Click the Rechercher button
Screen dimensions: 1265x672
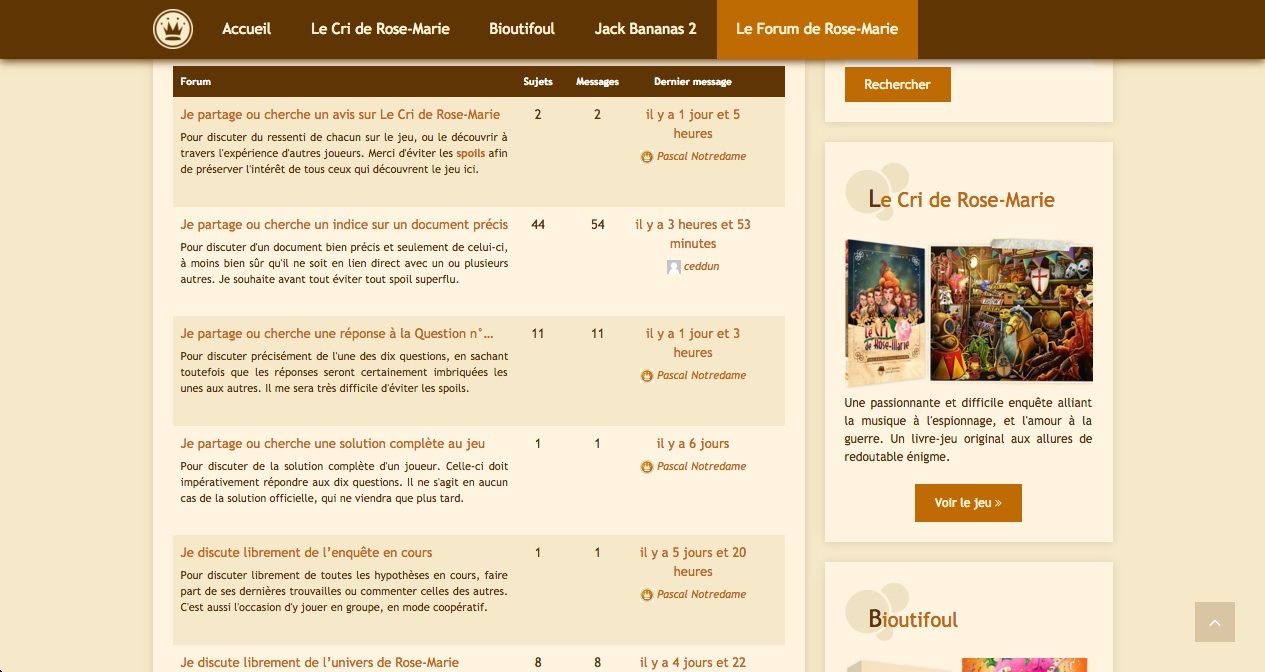[x=898, y=85]
